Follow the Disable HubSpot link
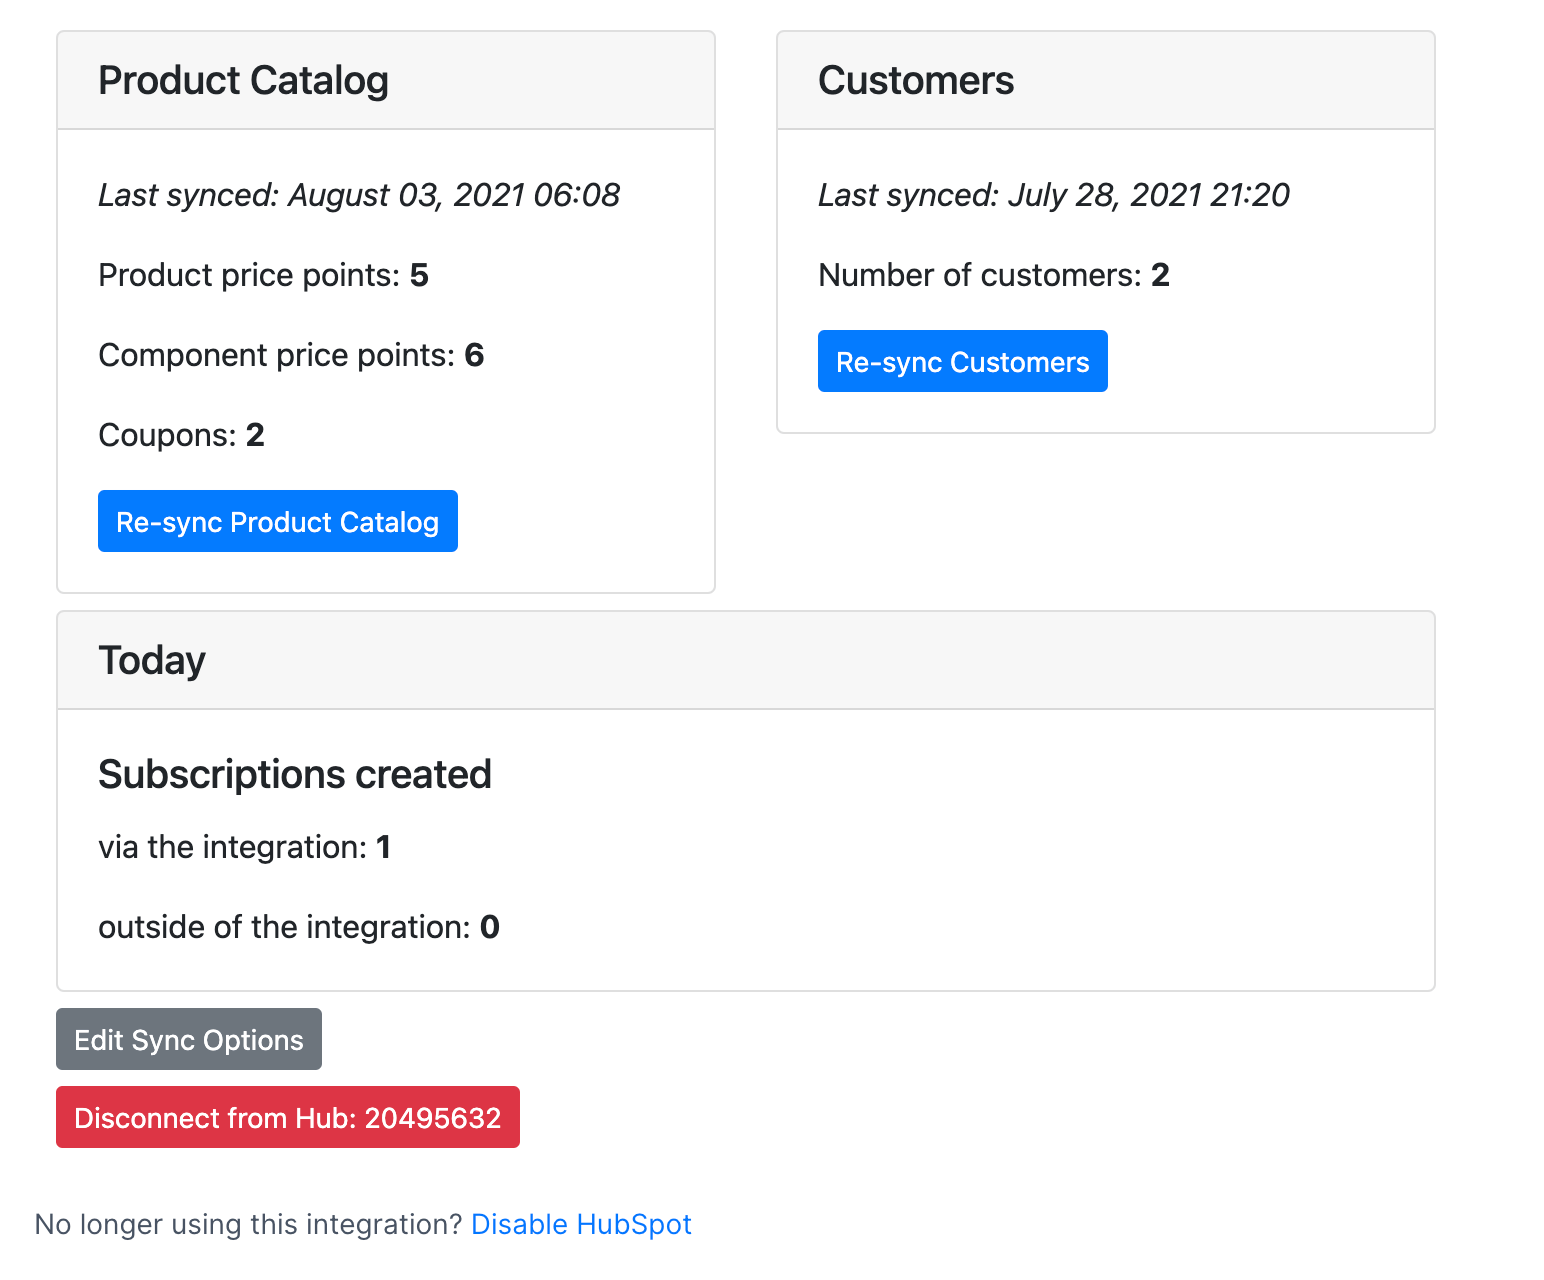This screenshot has height=1280, width=1544. click(x=581, y=1224)
